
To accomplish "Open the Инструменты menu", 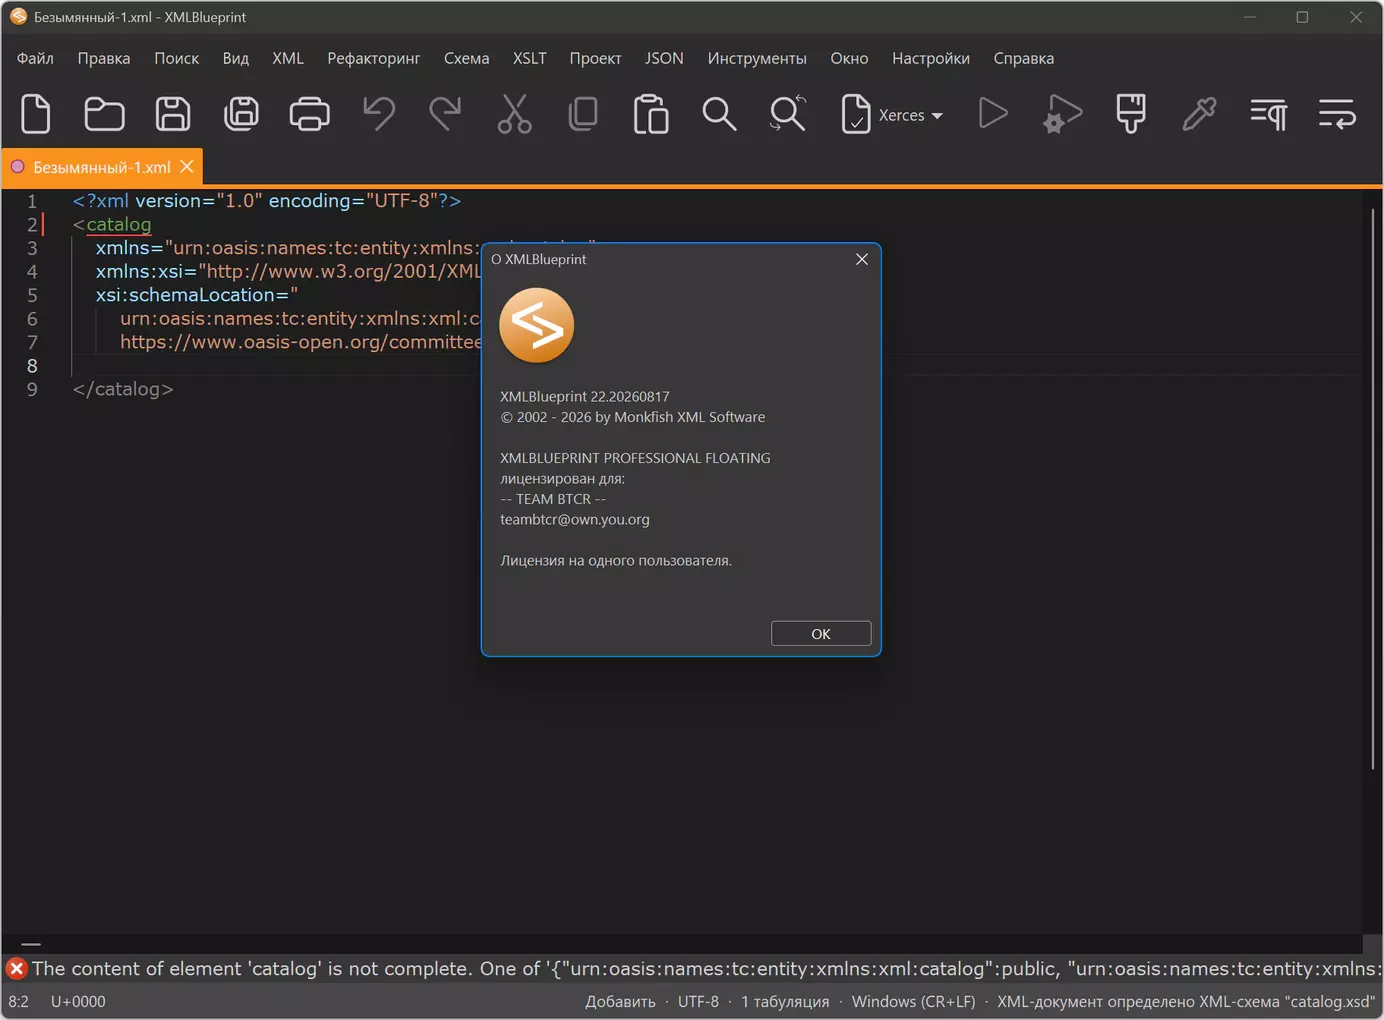I will (x=757, y=58).
